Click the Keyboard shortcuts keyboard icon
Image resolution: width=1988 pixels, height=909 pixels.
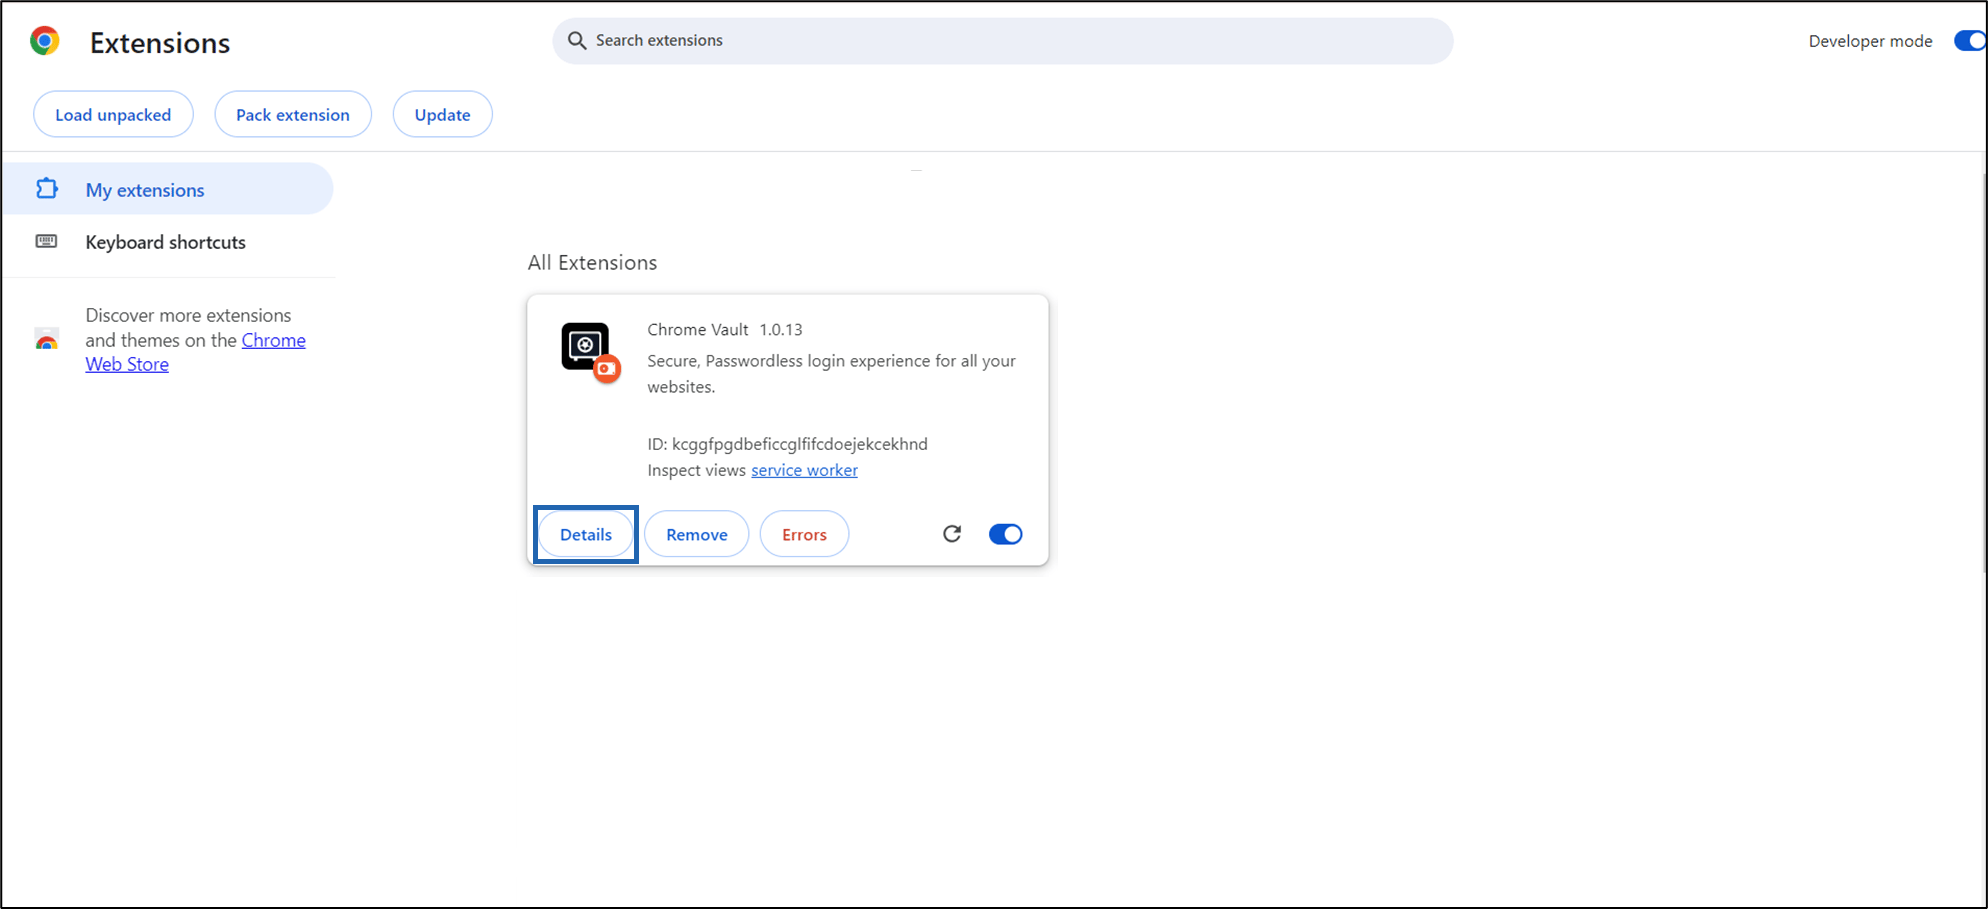(x=47, y=242)
